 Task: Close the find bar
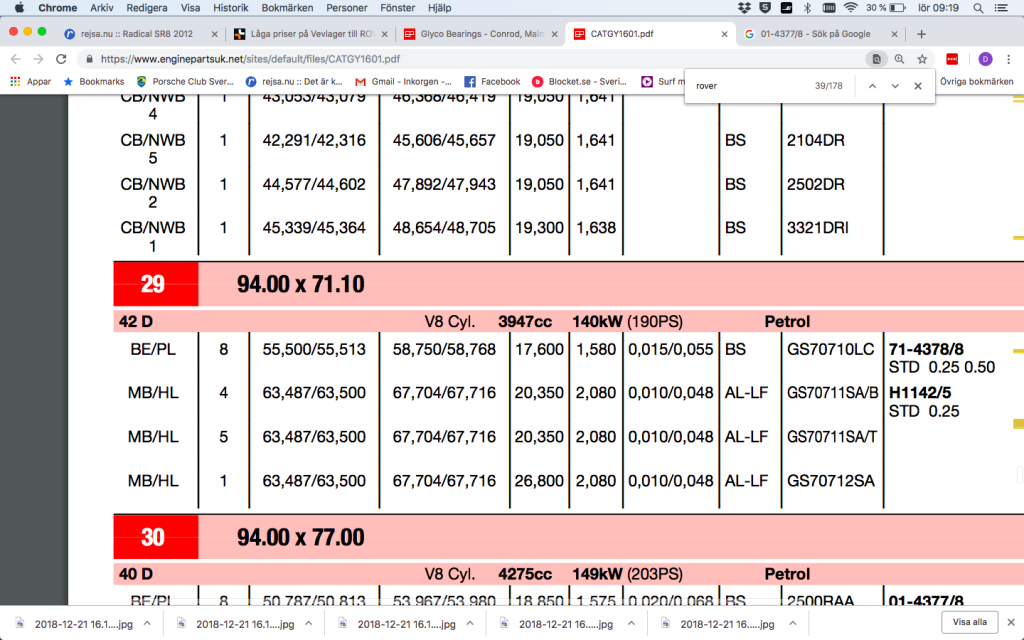918,86
